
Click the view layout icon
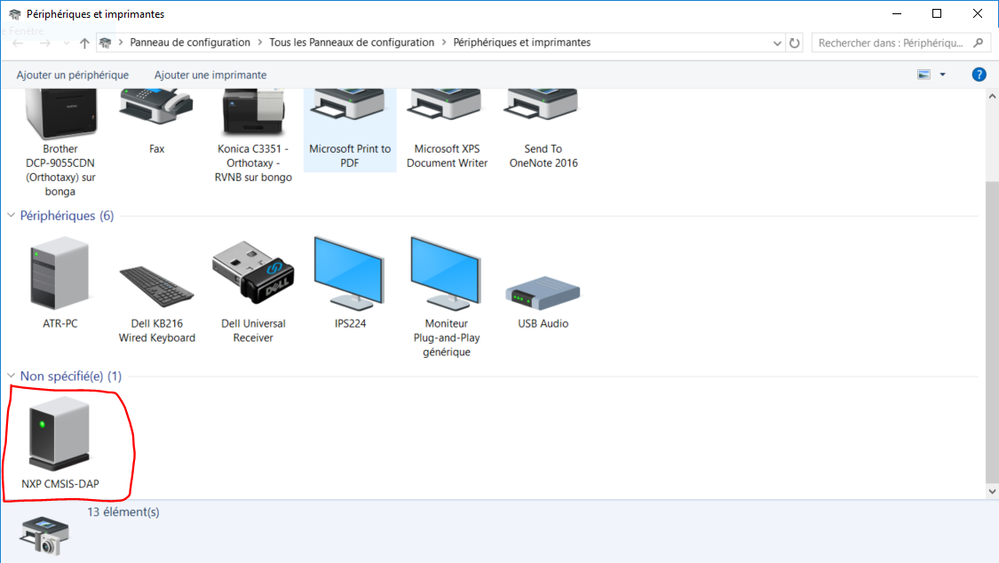tap(924, 75)
